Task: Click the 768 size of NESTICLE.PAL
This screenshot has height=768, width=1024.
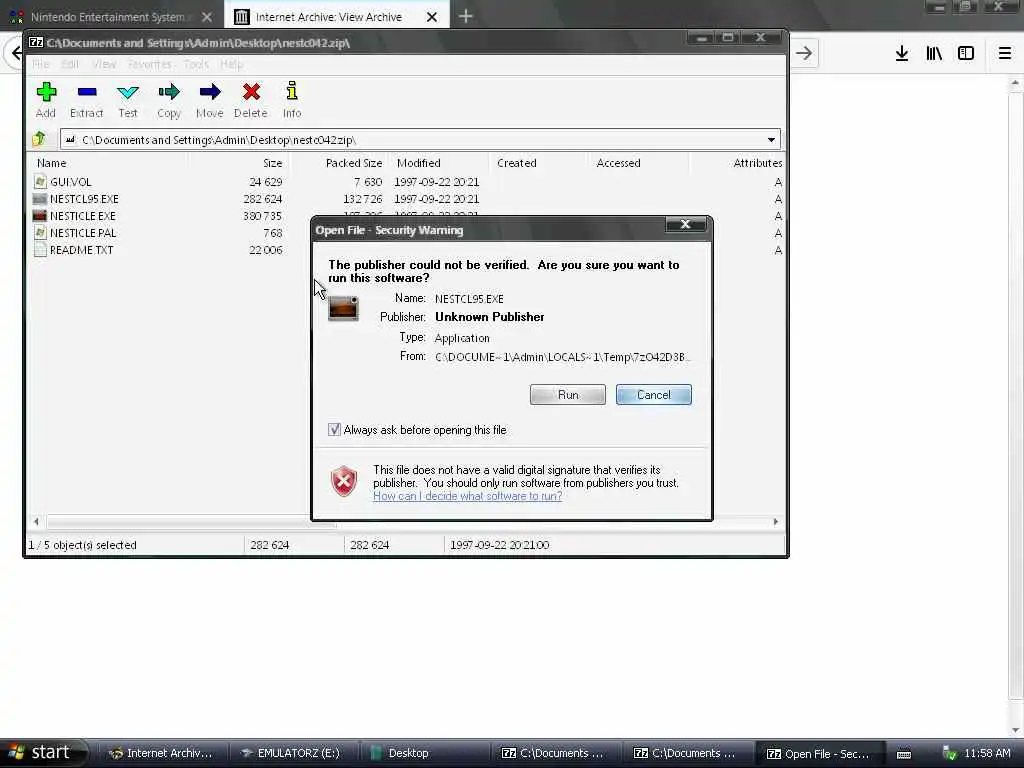Action: [272, 232]
